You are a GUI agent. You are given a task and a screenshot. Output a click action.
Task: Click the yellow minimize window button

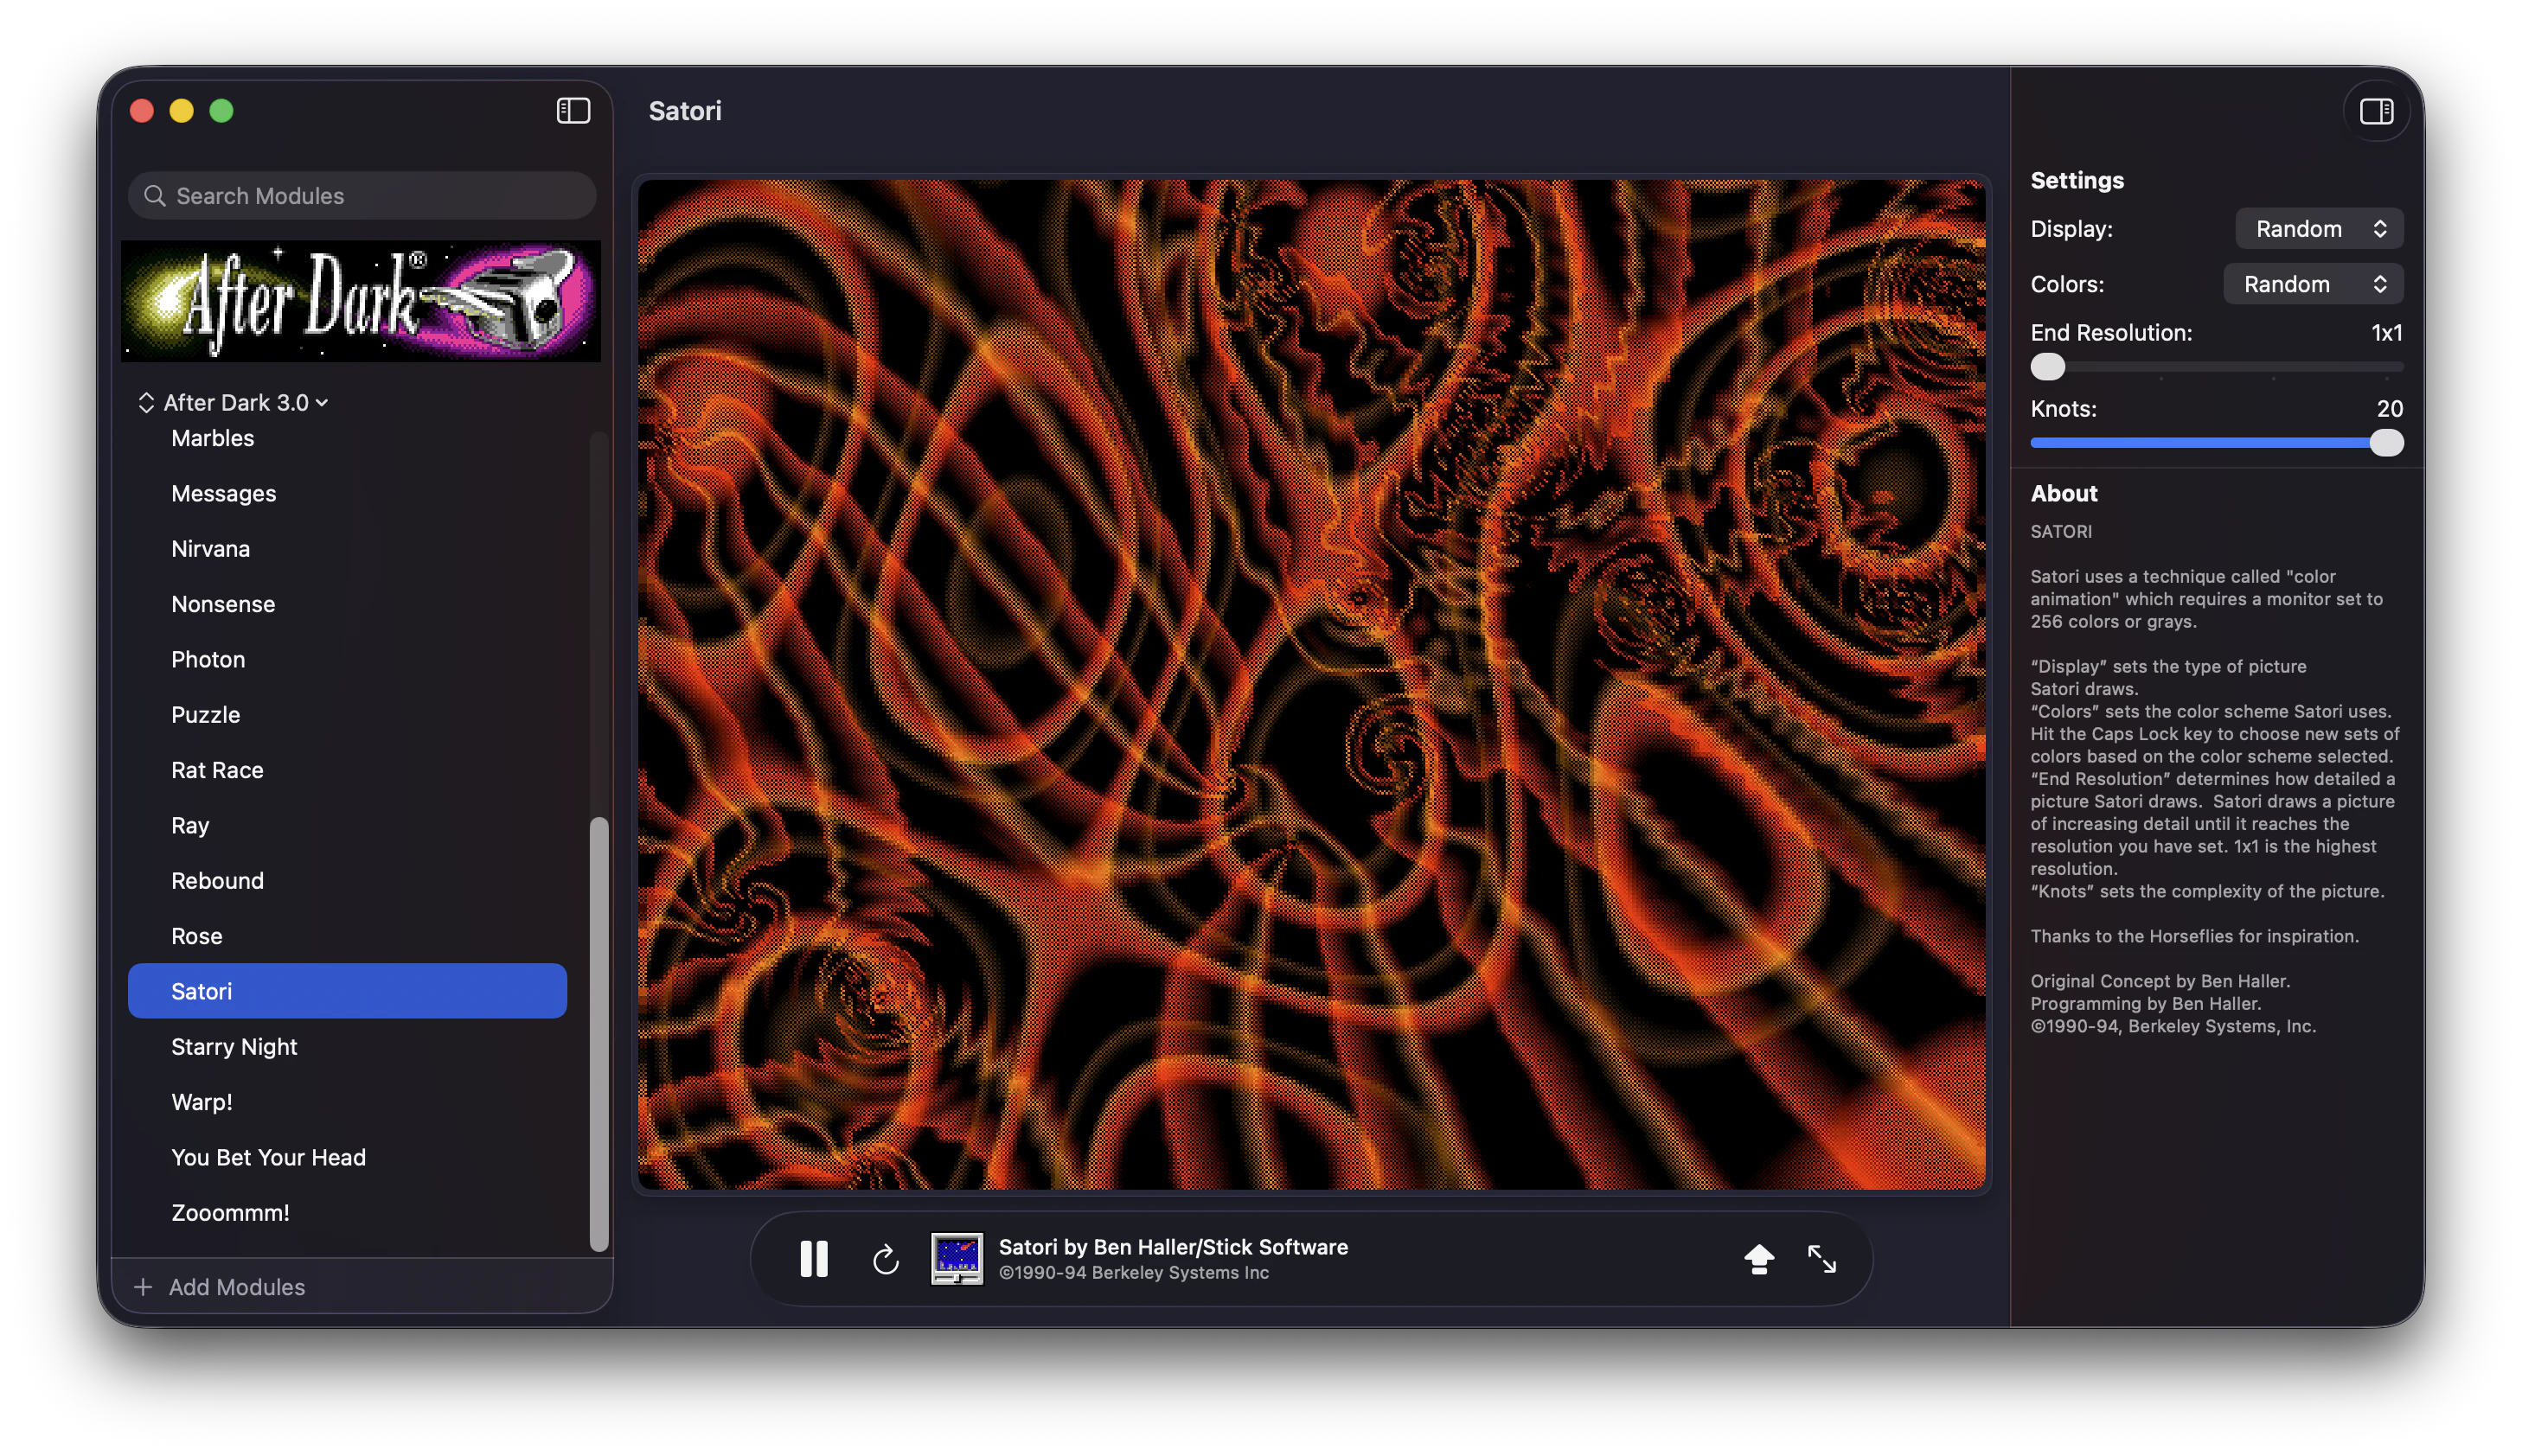point(181,110)
